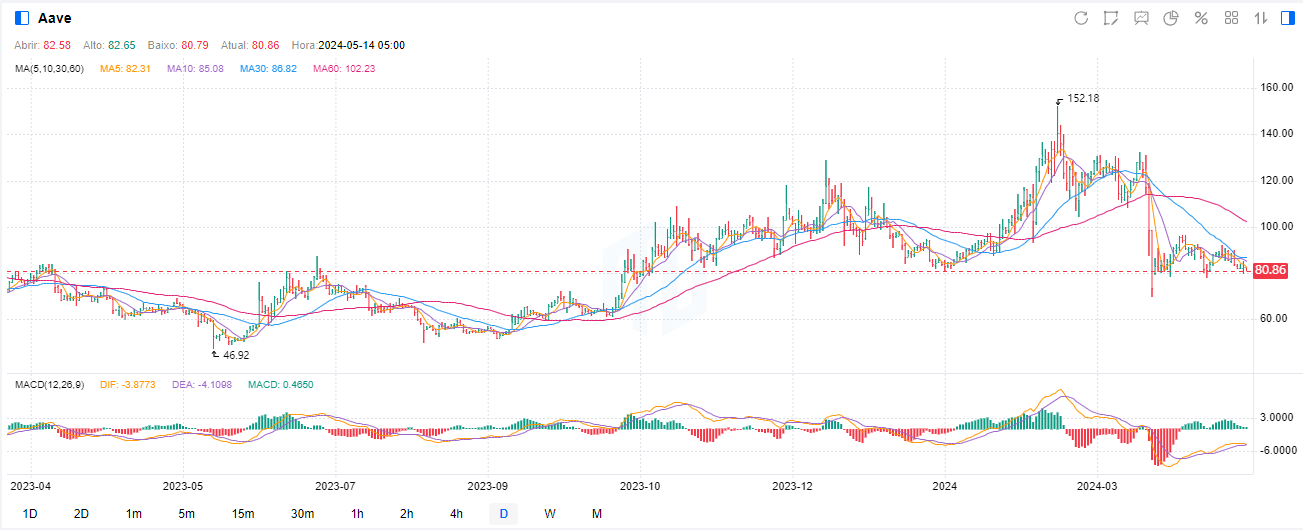Click the chart presentation board icon
The width and height of the screenshot is (1303, 530).
coord(1141,18)
